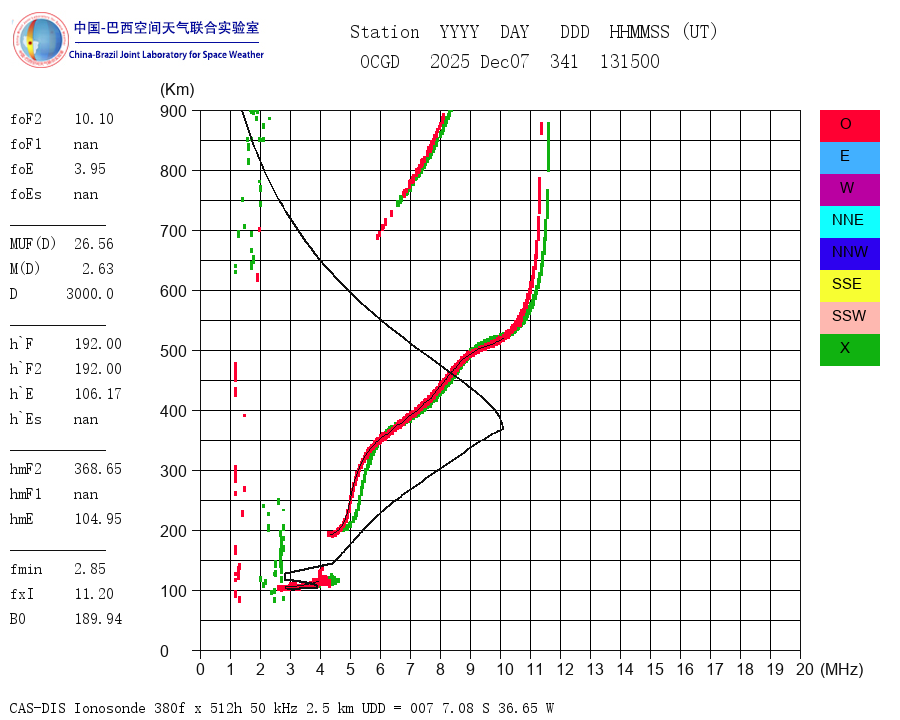
Task: Click the foEs parameter label
Action: point(26,194)
